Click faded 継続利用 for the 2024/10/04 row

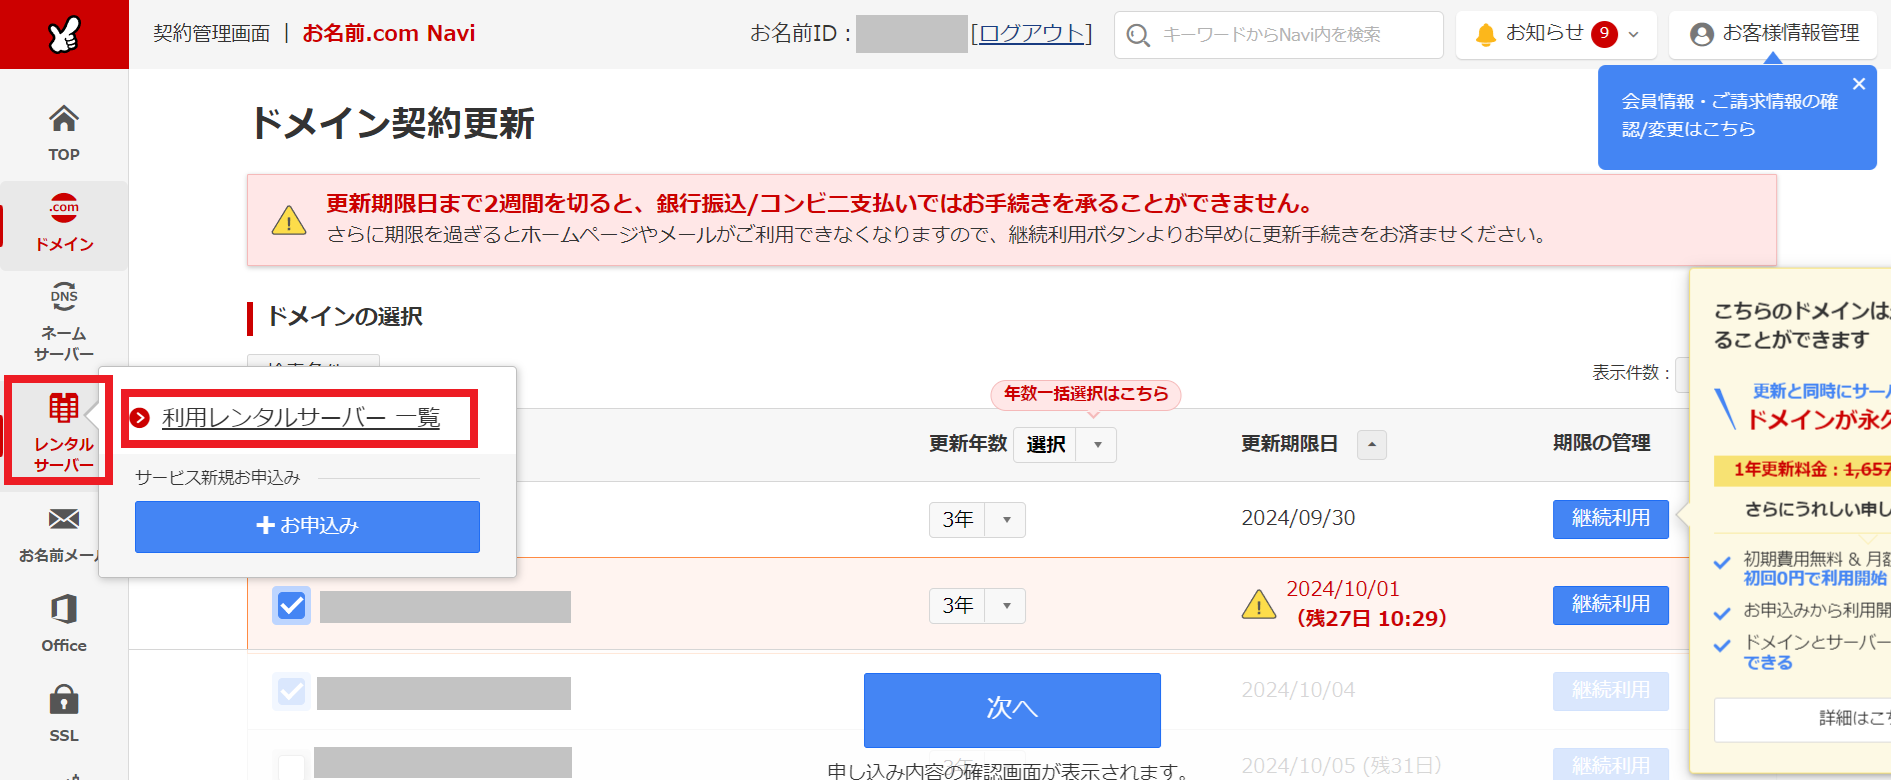point(1611,691)
